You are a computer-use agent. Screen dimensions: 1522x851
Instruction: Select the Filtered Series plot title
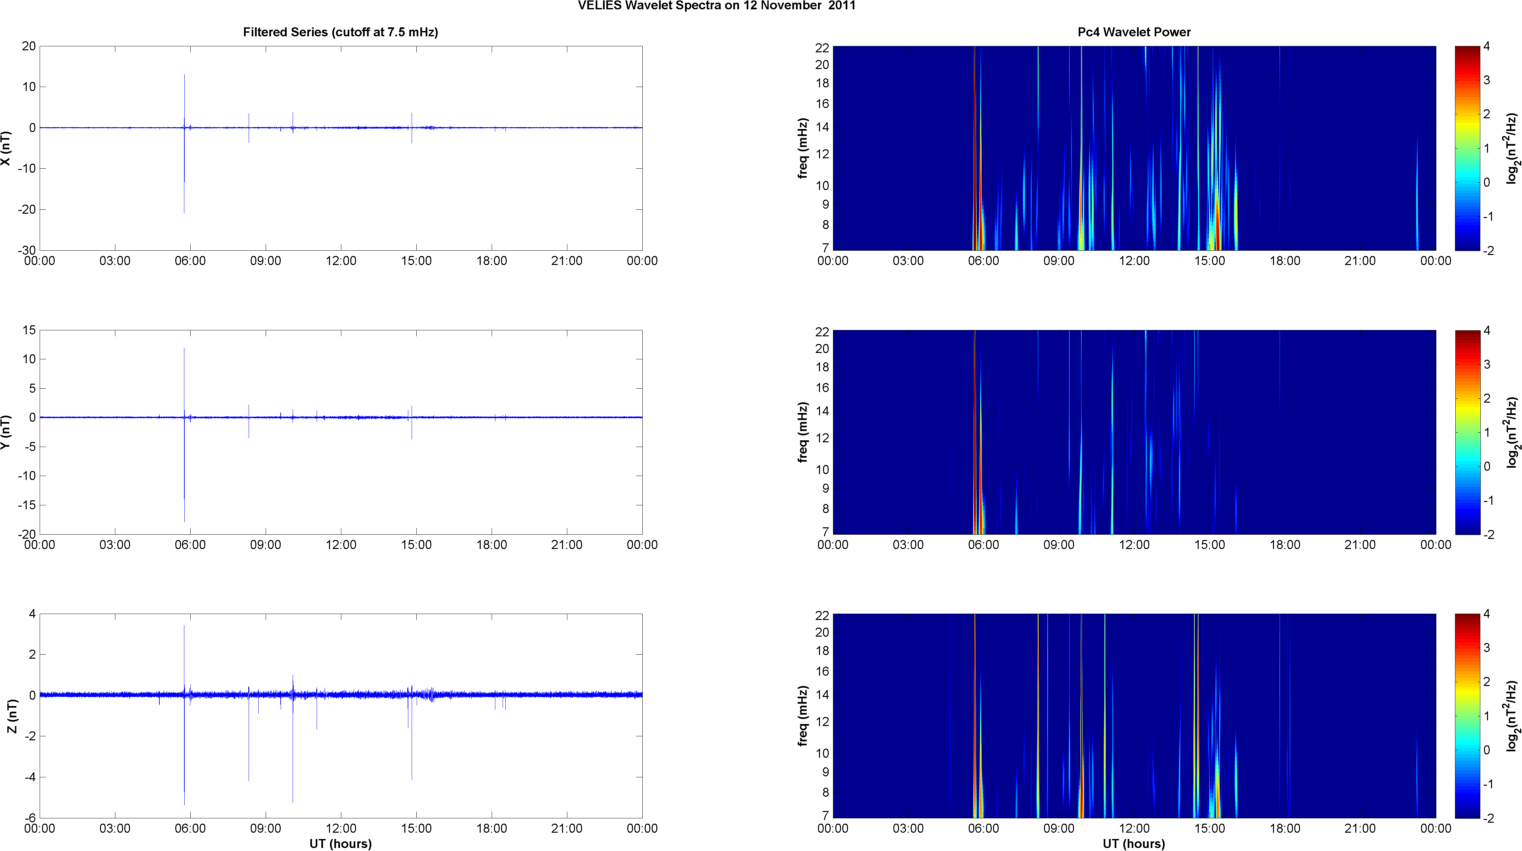(x=340, y=32)
